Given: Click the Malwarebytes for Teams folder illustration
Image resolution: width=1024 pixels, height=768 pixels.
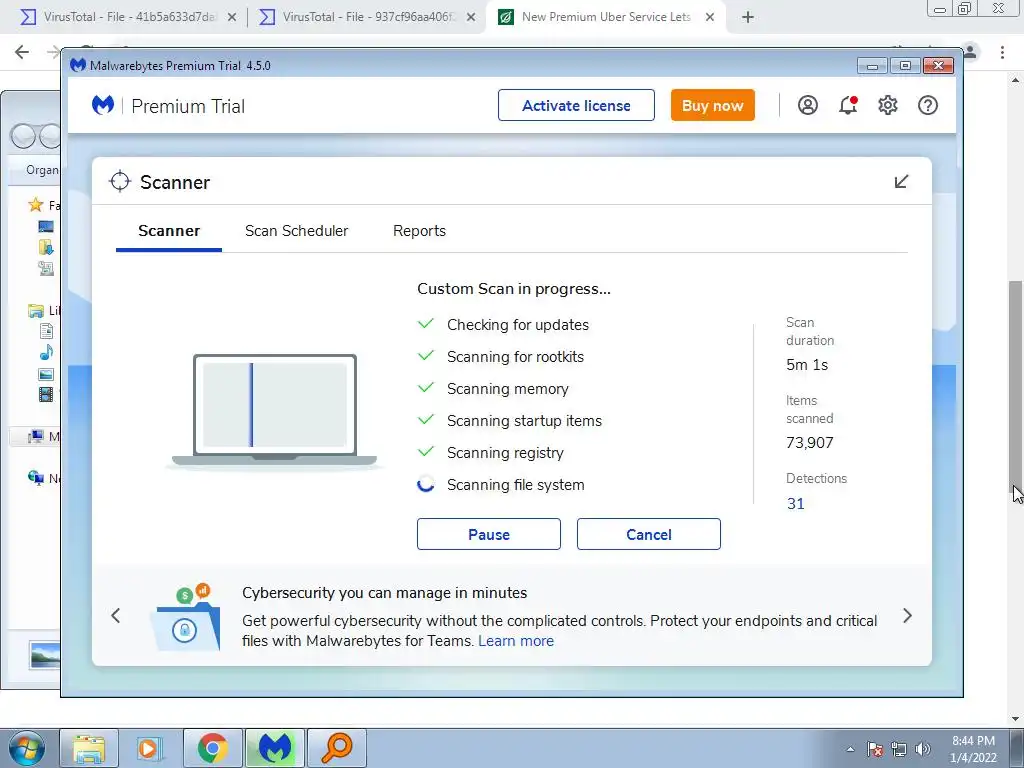Looking at the screenshot, I should [x=185, y=617].
